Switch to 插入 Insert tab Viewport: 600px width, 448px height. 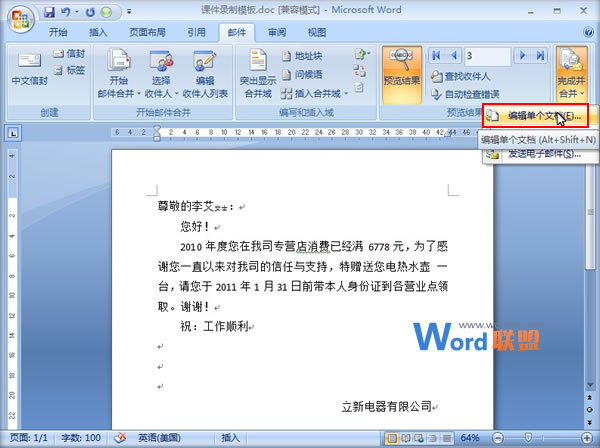click(x=98, y=33)
